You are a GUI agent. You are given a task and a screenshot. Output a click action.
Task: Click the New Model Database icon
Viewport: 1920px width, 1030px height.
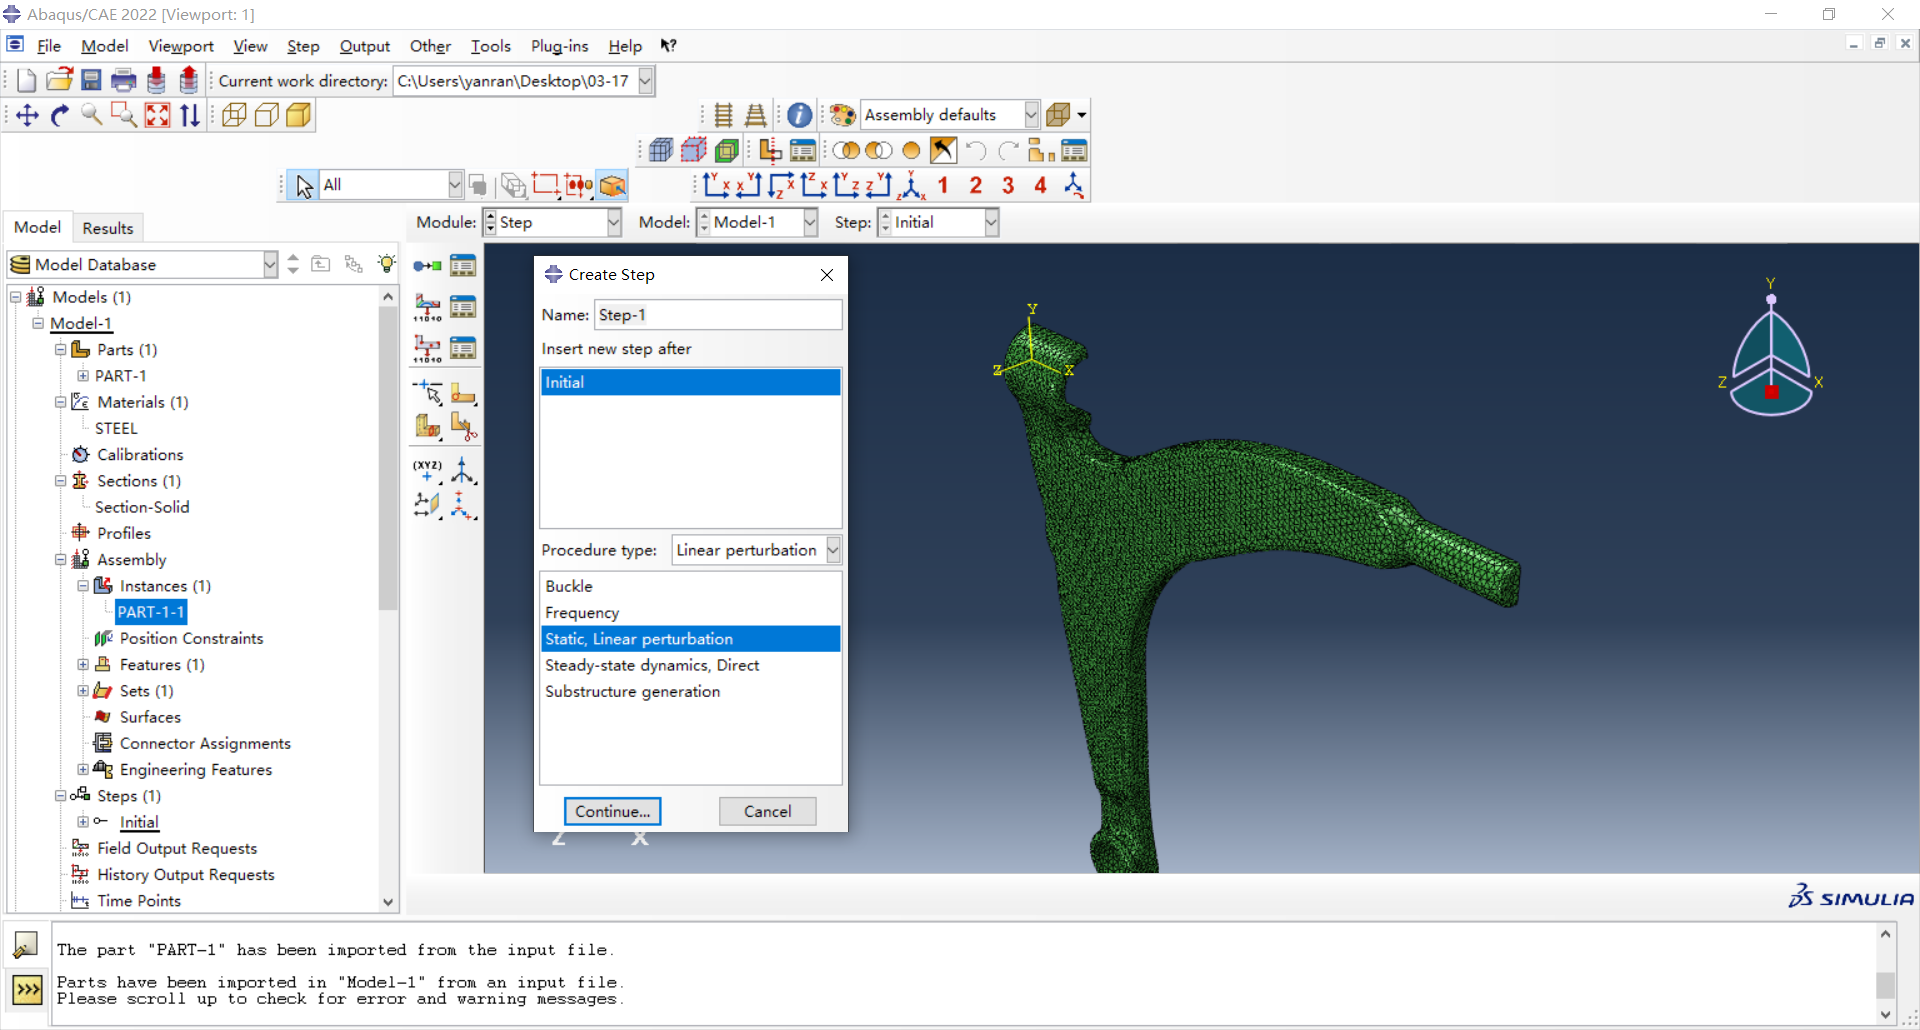tap(27, 81)
